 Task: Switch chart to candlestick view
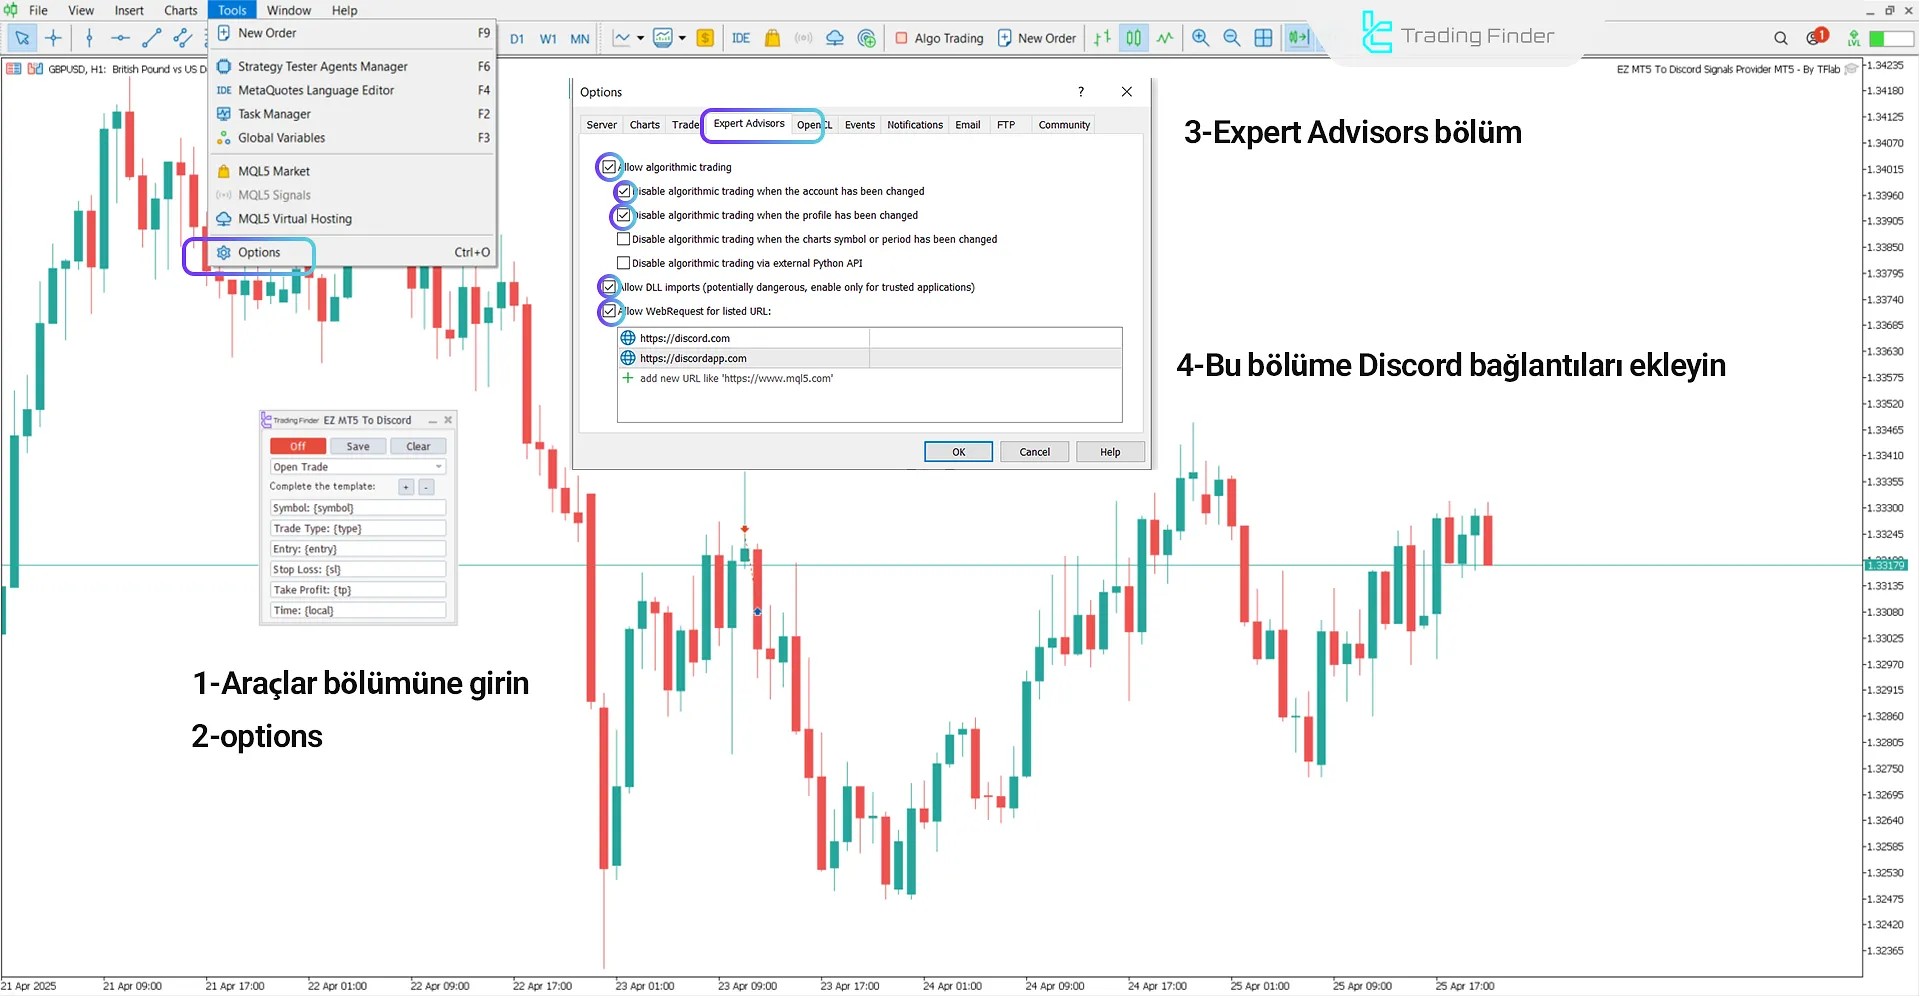coord(1133,38)
